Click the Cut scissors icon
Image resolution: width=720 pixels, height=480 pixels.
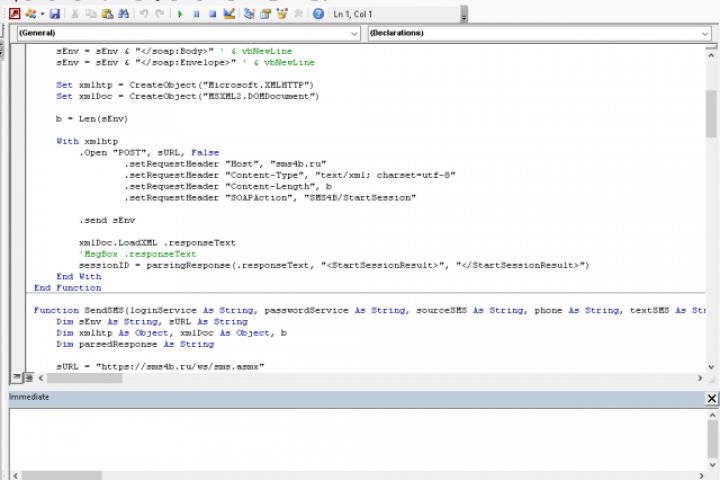click(x=75, y=14)
